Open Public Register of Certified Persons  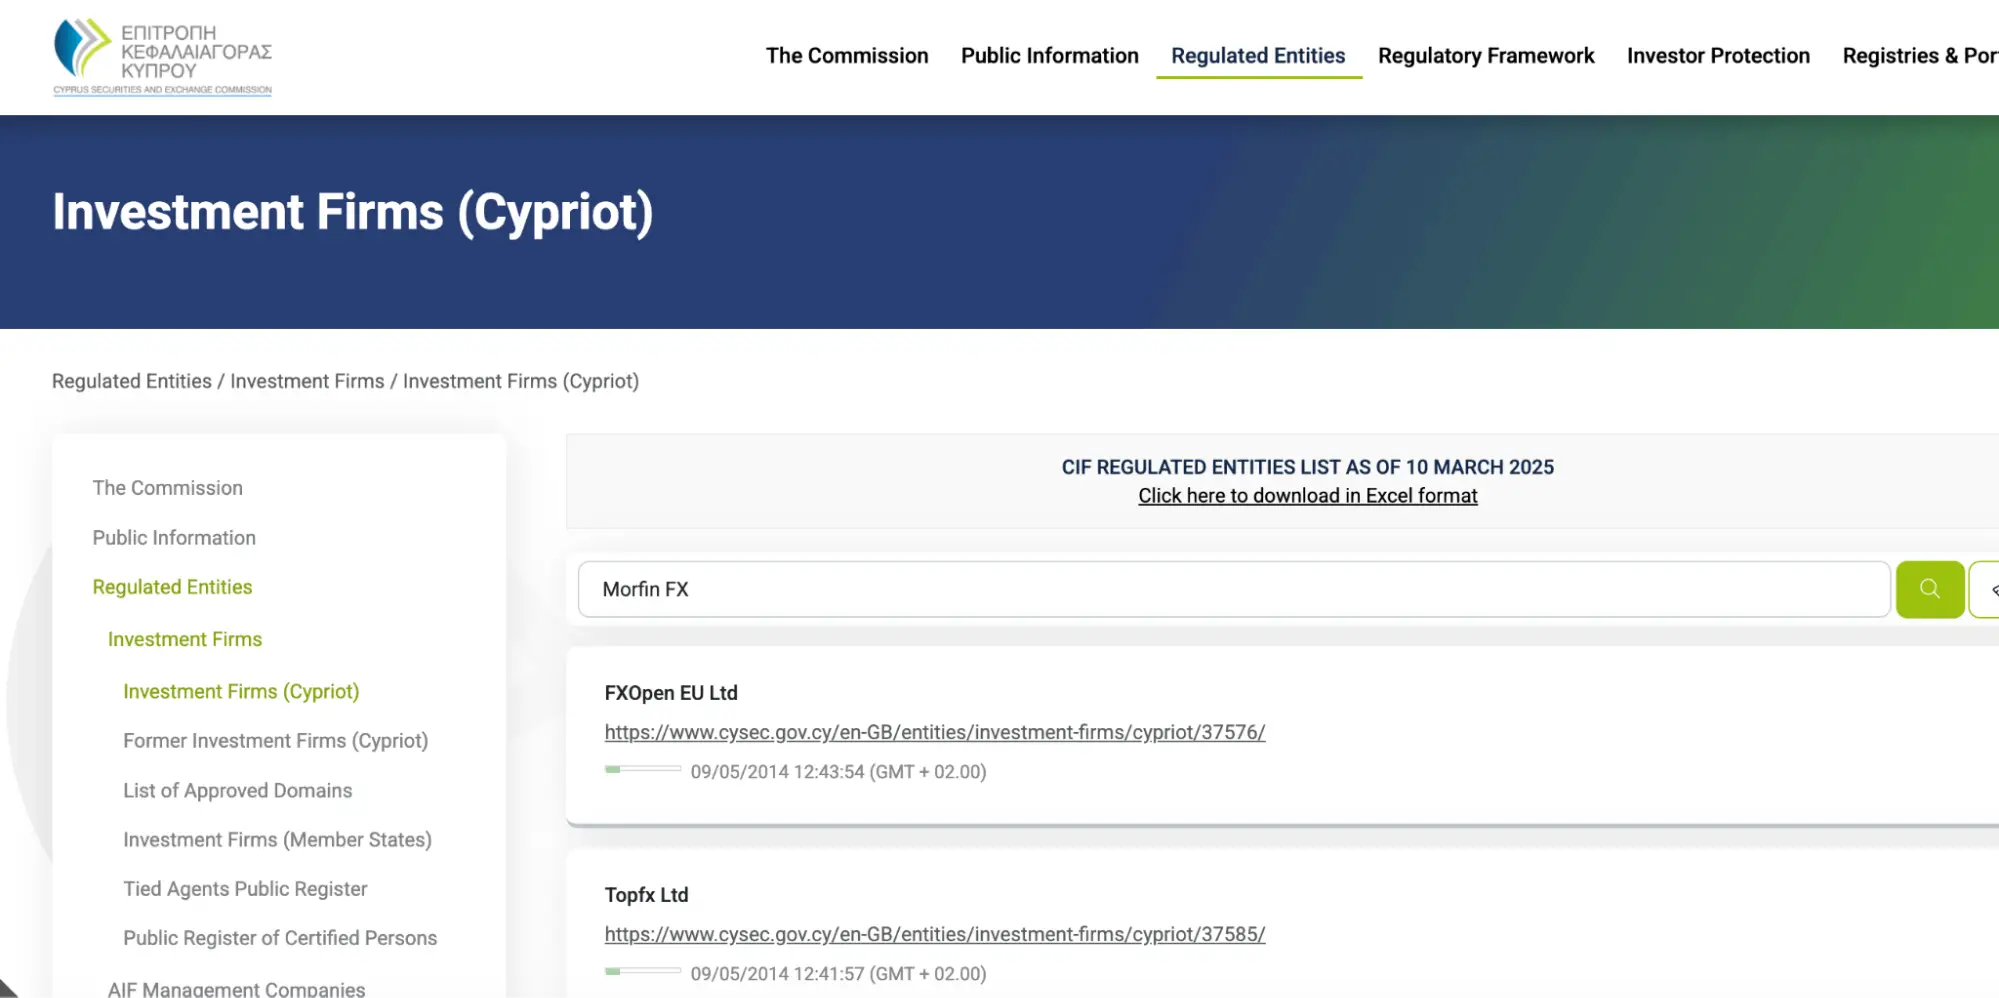[279, 937]
